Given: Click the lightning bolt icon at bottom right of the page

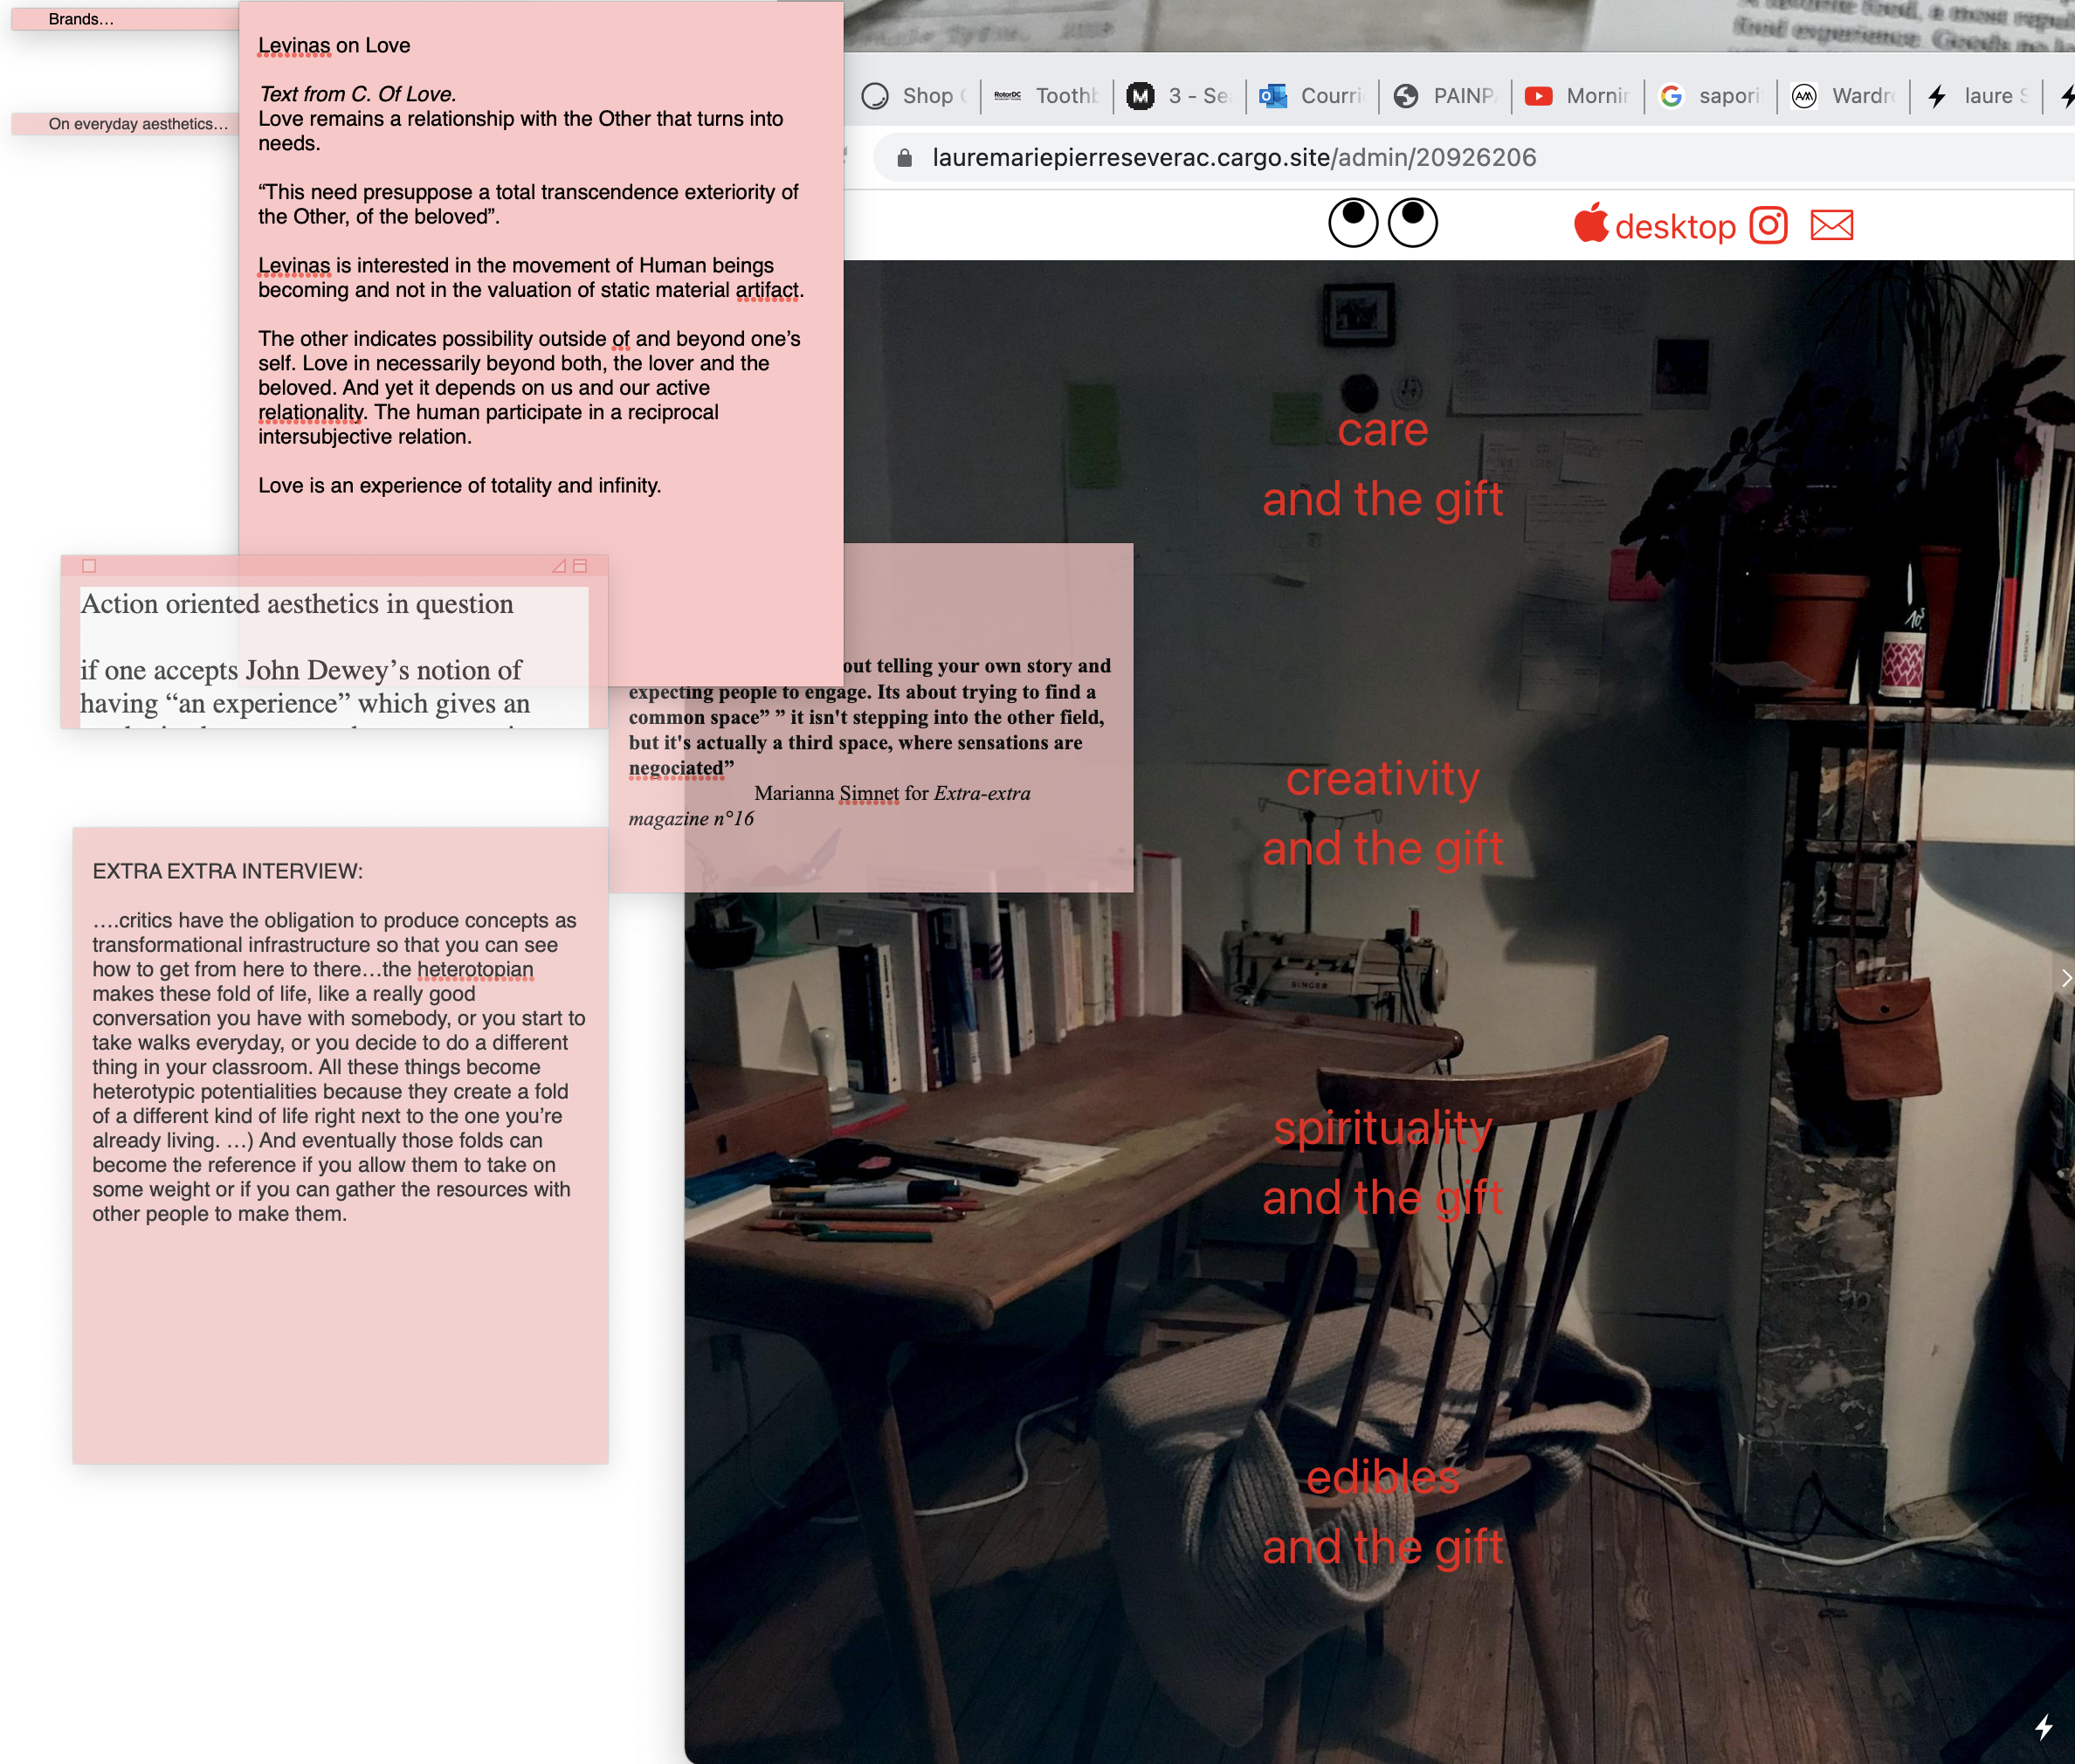Looking at the screenshot, I should coord(2043,1727).
